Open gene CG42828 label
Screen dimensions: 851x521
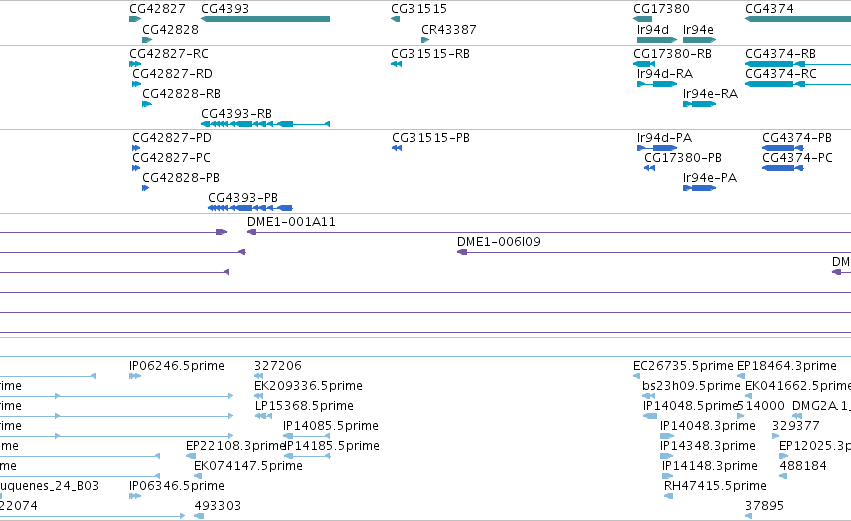(x=170, y=30)
